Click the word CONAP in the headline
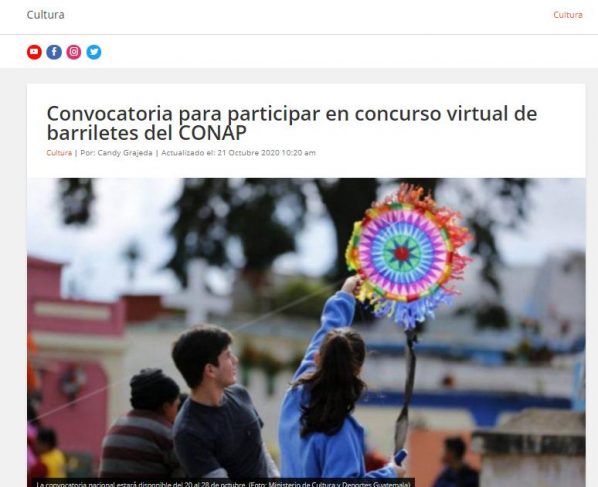598x487 pixels. 212,133
